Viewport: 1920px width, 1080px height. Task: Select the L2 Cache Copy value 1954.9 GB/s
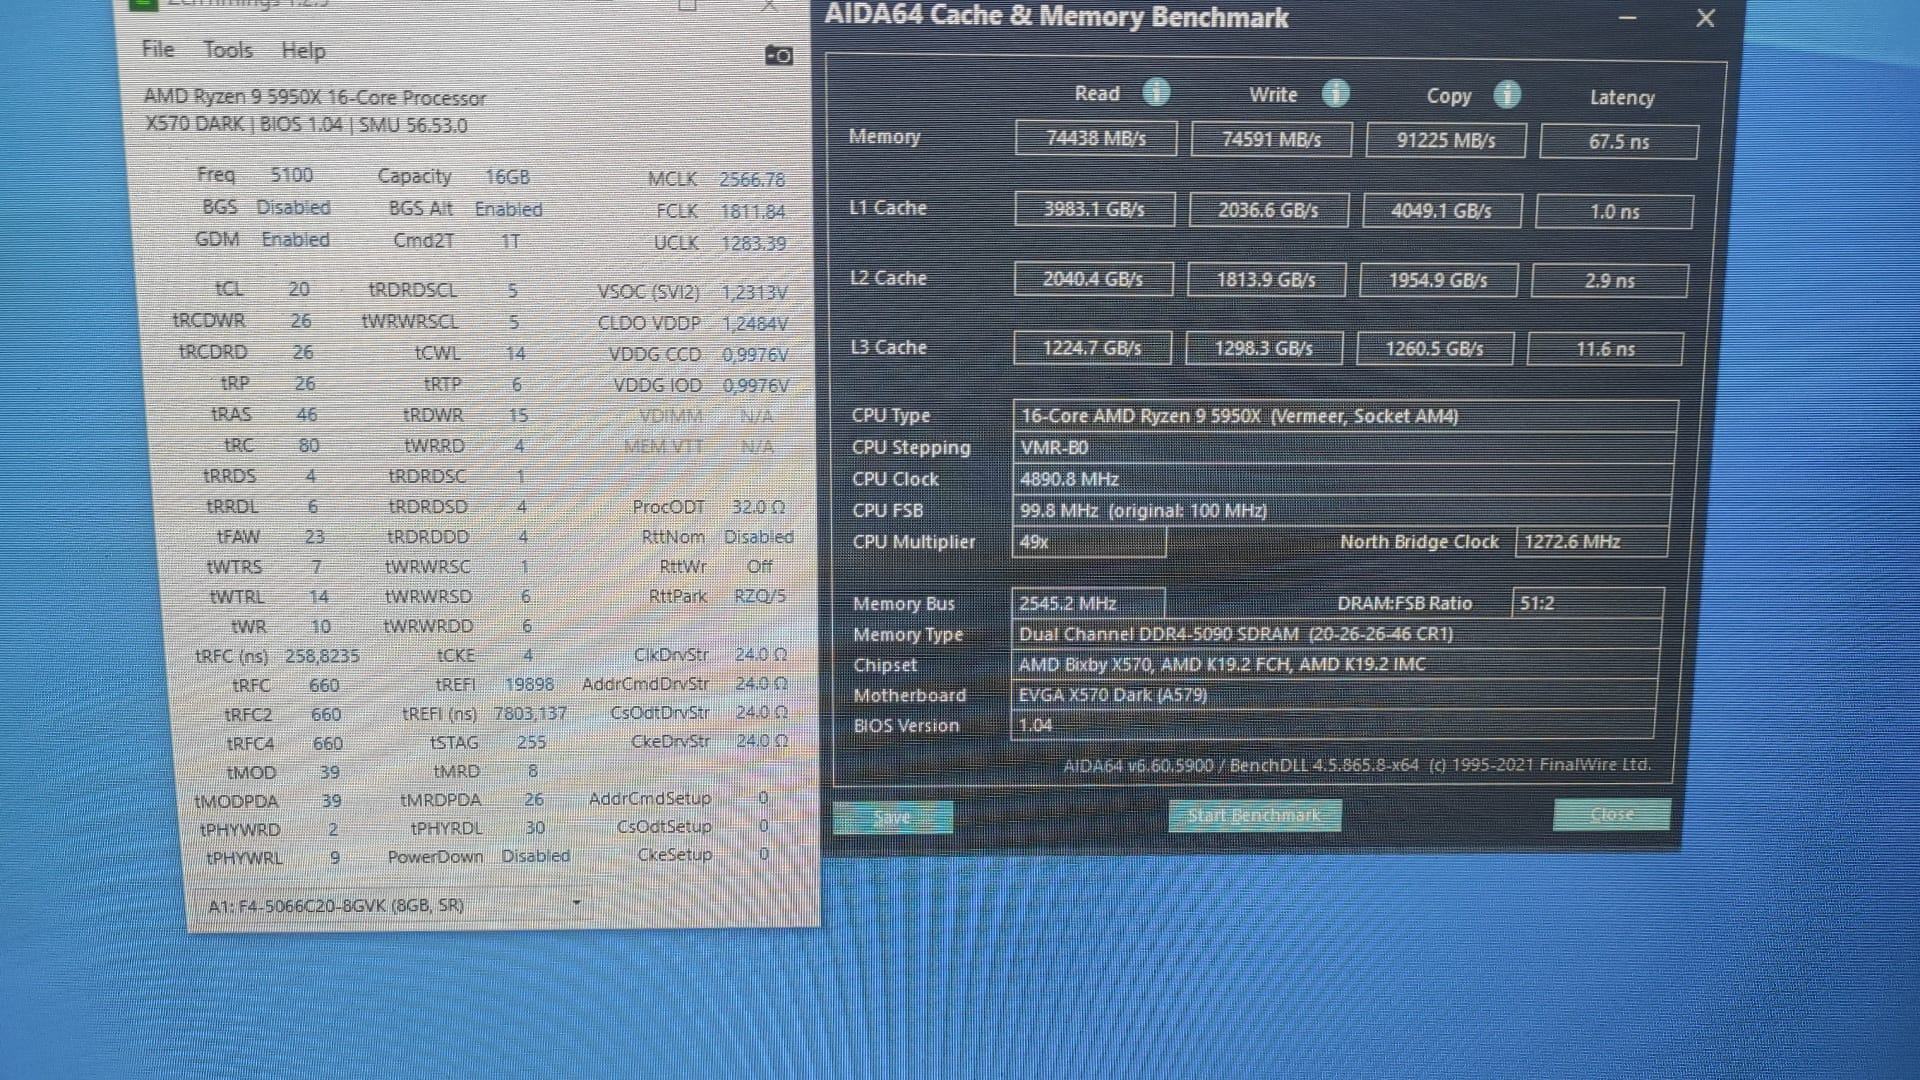tap(1438, 281)
